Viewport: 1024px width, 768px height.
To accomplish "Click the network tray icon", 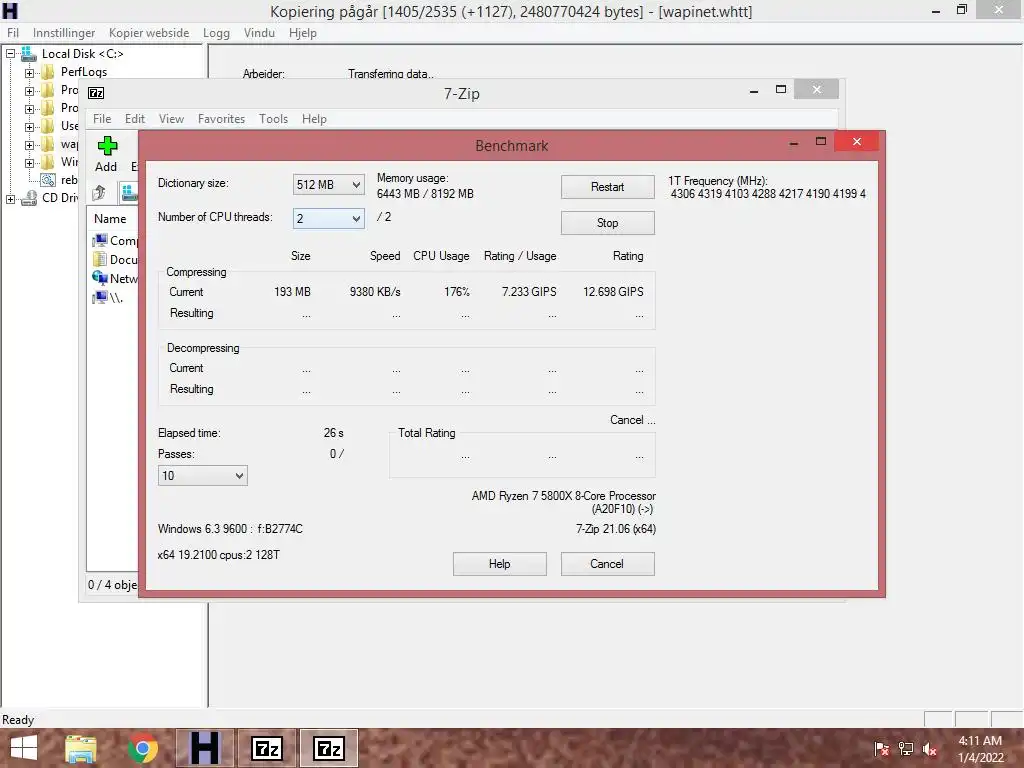I will (x=906, y=748).
